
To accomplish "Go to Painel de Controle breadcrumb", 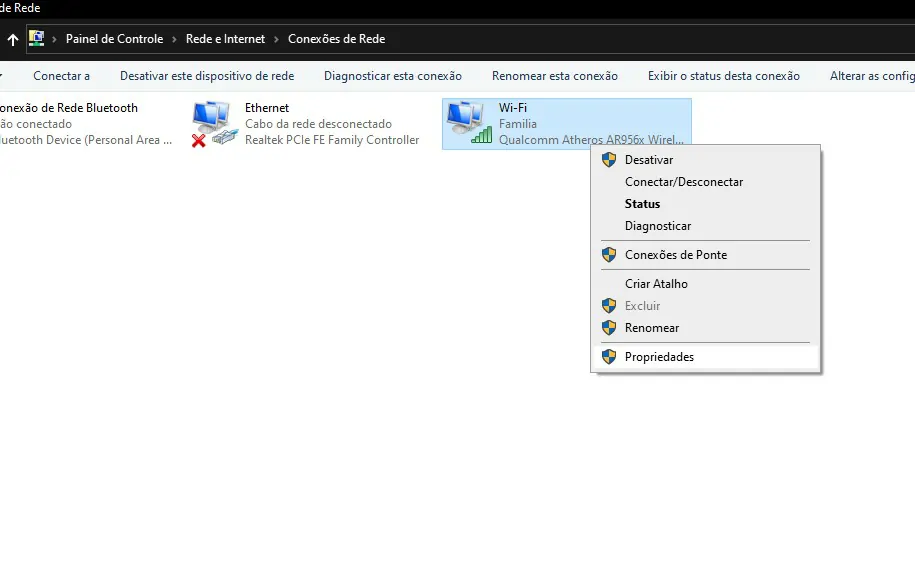I will coord(114,39).
